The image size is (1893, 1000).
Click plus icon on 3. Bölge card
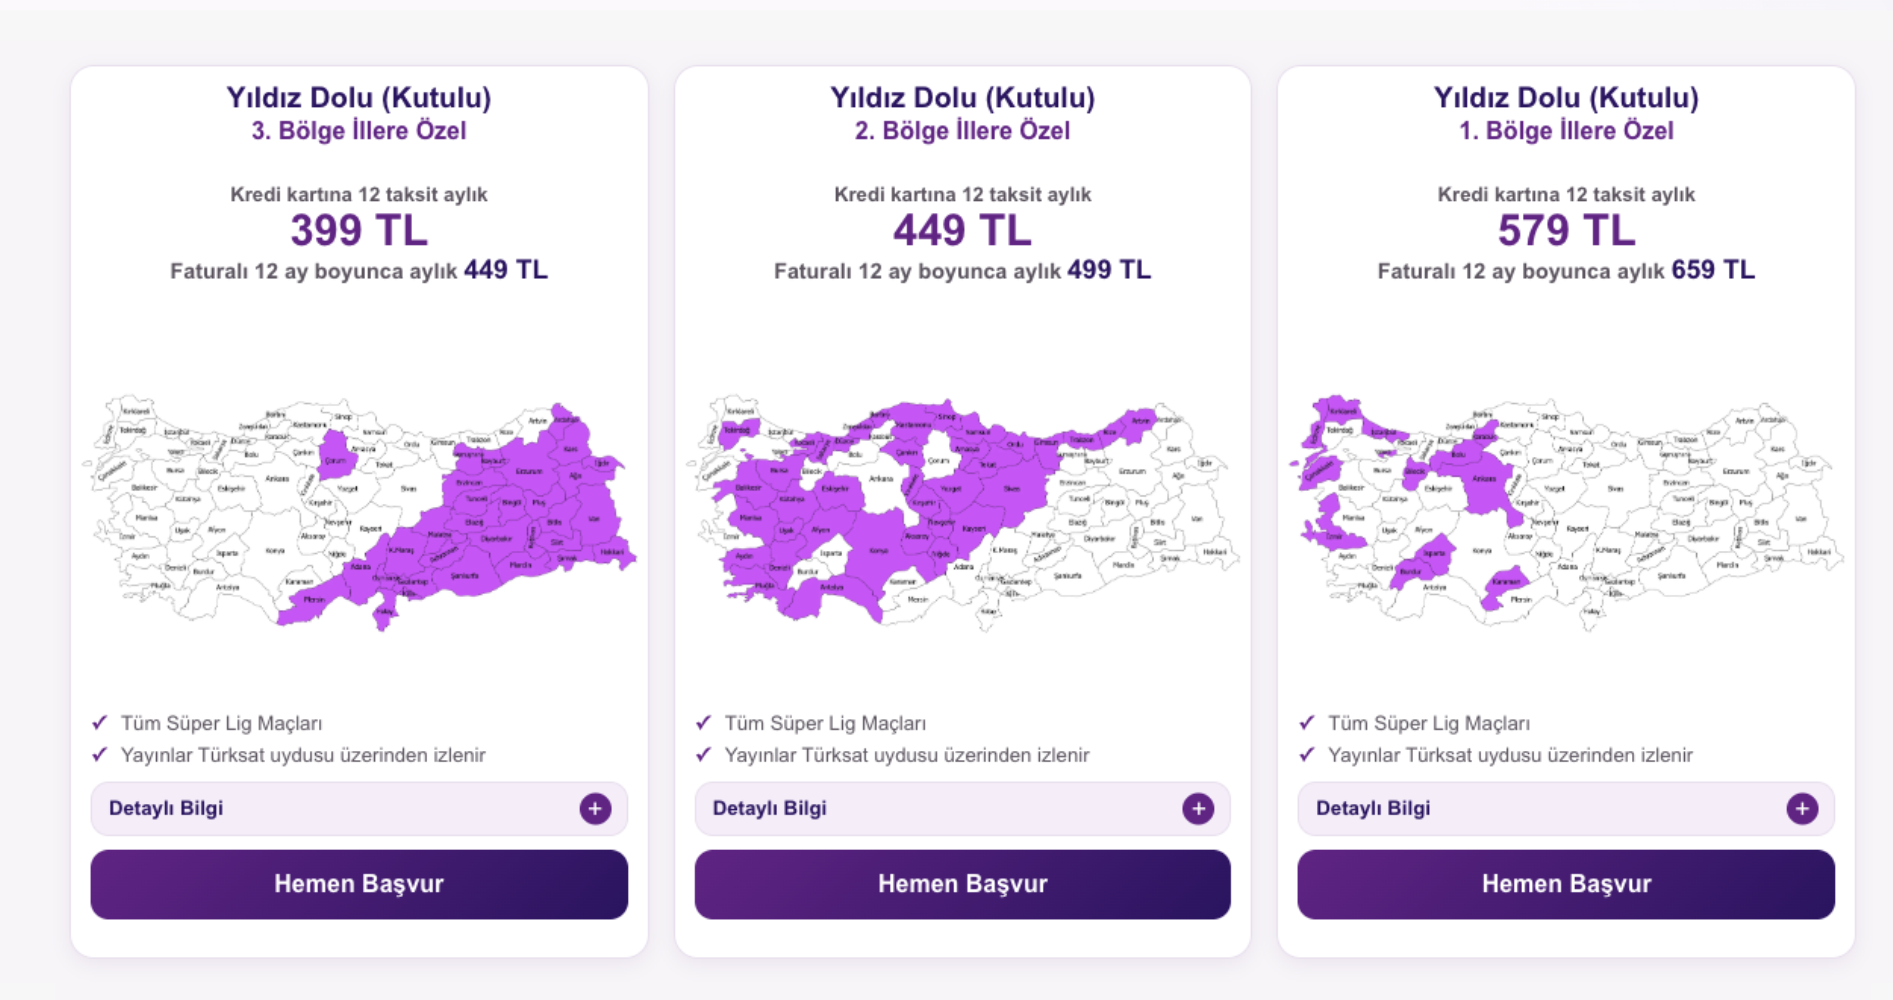tap(595, 808)
